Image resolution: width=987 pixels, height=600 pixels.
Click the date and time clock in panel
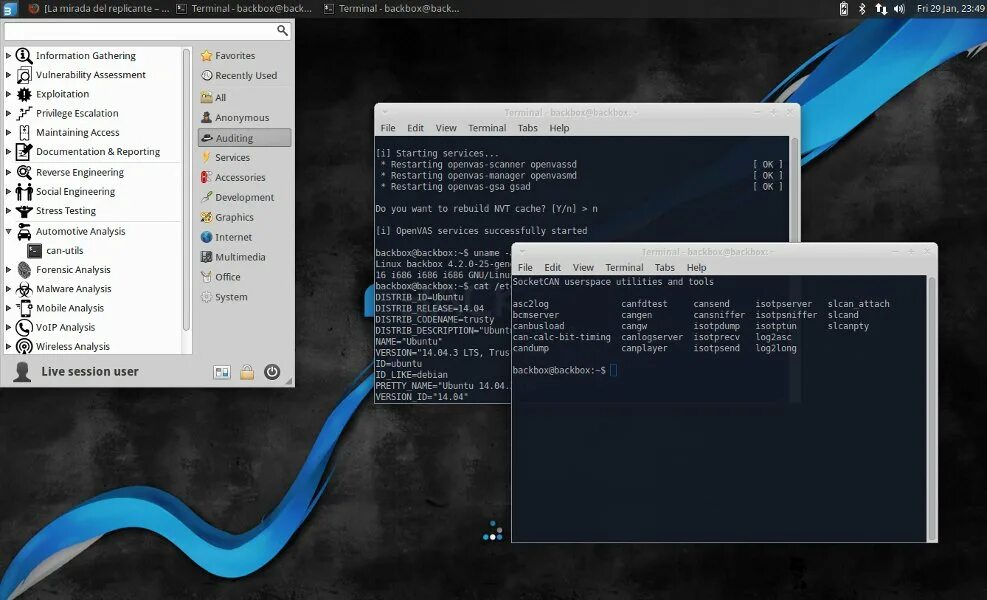950,9
